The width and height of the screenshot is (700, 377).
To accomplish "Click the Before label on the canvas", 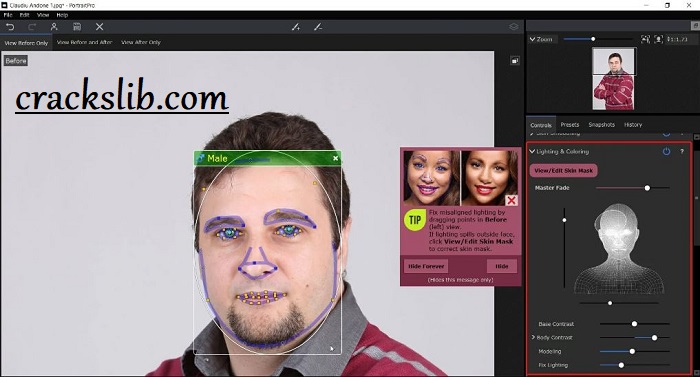I will (x=16, y=61).
